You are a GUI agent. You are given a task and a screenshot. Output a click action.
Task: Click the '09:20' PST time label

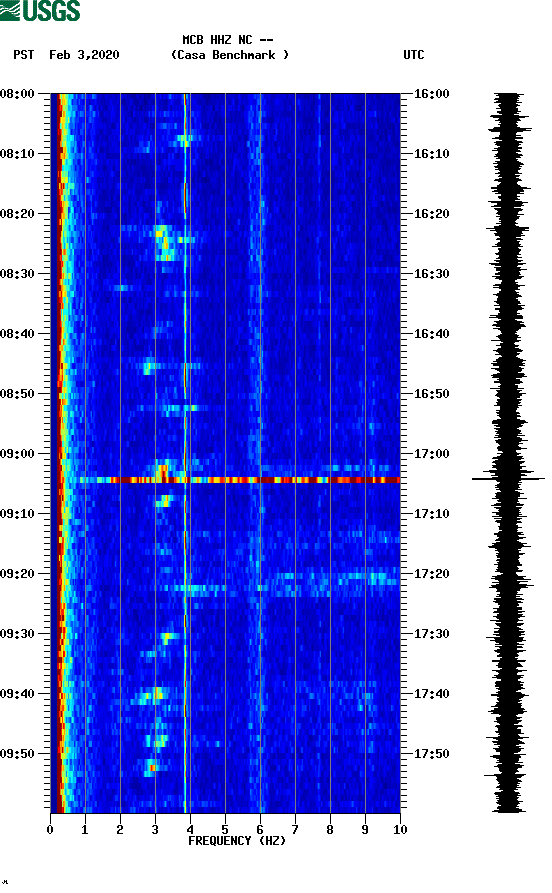tap(18, 574)
